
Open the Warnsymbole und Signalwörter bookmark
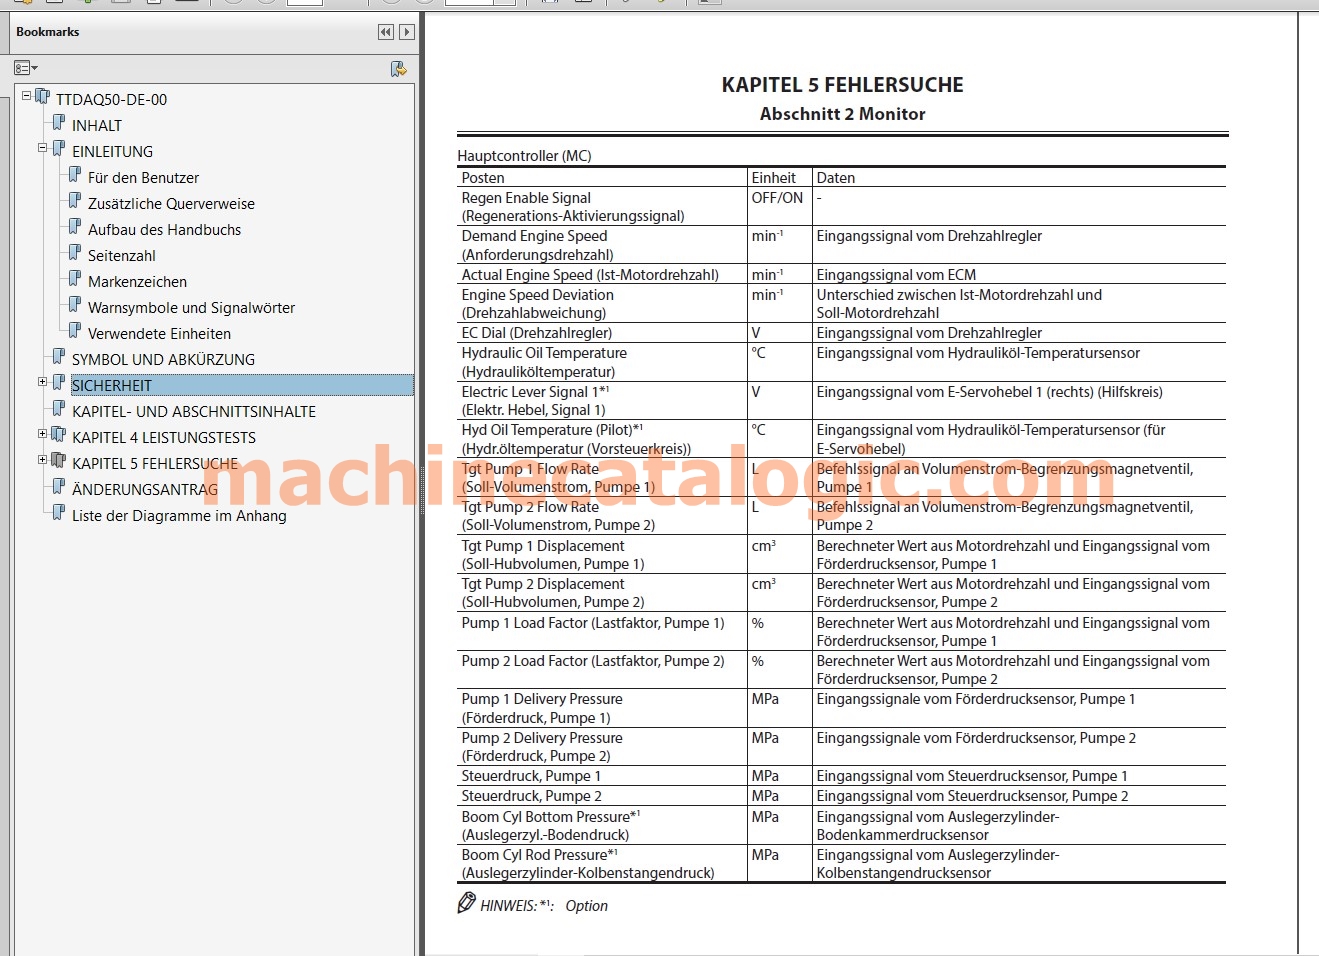[x=191, y=308]
